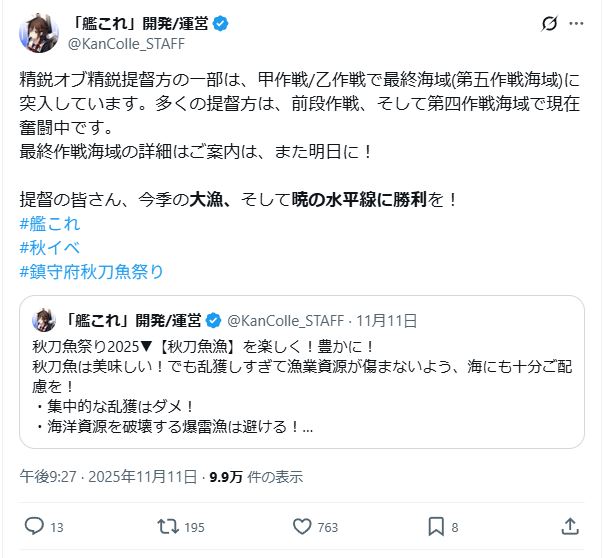The image size is (603, 558).
Task: Open the @KanColle_STAFF handle link in header
Action: [125, 44]
